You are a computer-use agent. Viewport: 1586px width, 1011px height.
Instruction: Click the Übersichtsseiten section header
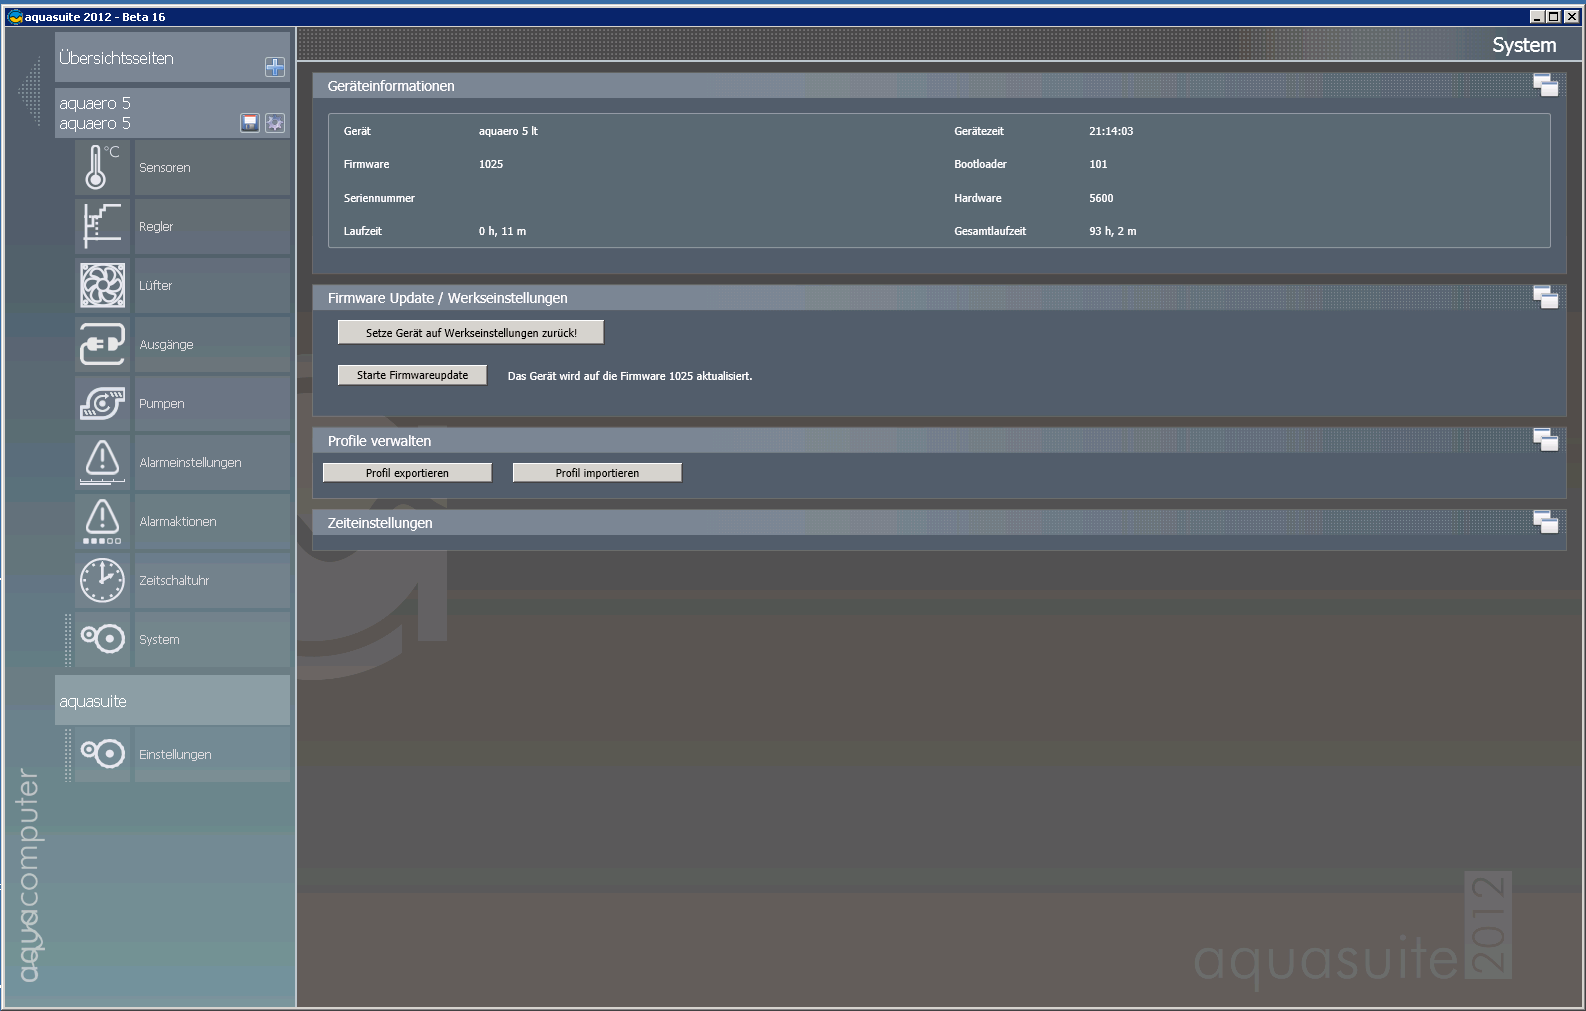click(x=172, y=57)
